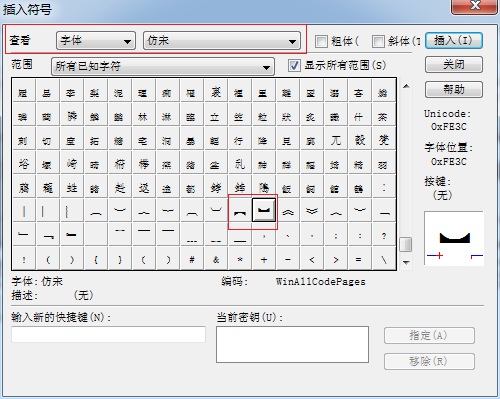Open the 仿宋 font dropdown
Viewport: 500px width, 399px height.
[x=222, y=41]
